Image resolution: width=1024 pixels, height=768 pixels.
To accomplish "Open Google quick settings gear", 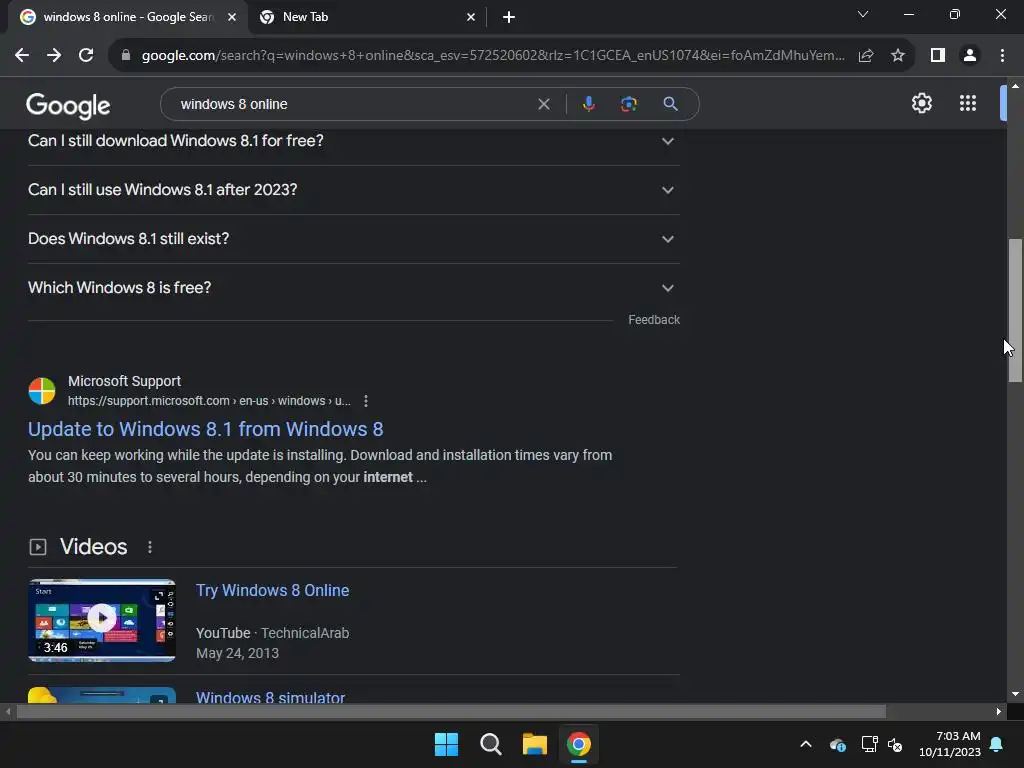I will pos(921,103).
